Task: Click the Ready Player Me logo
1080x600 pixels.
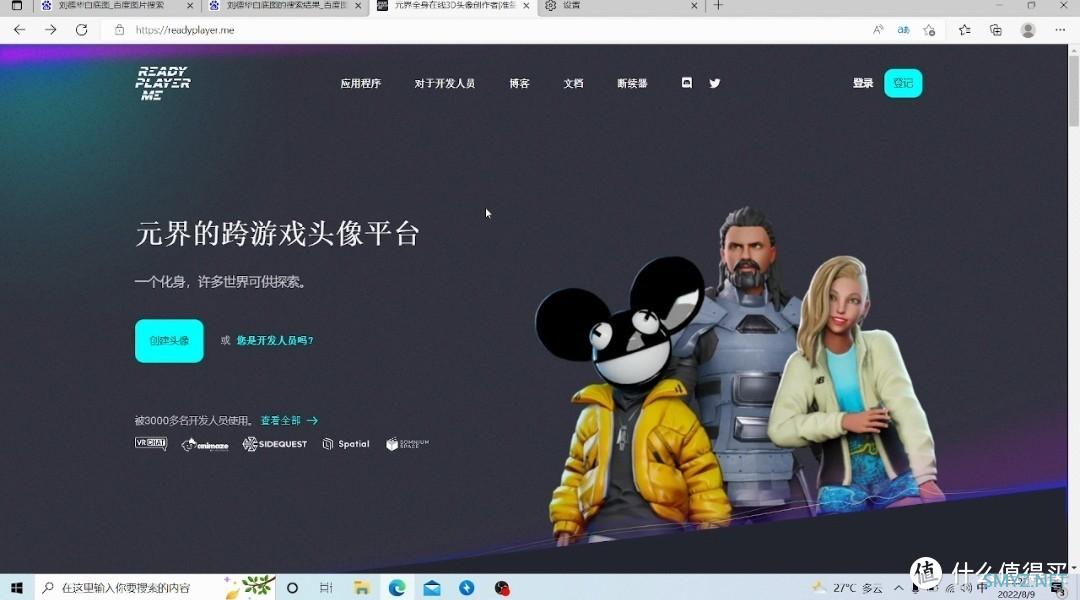Action: [163, 83]
